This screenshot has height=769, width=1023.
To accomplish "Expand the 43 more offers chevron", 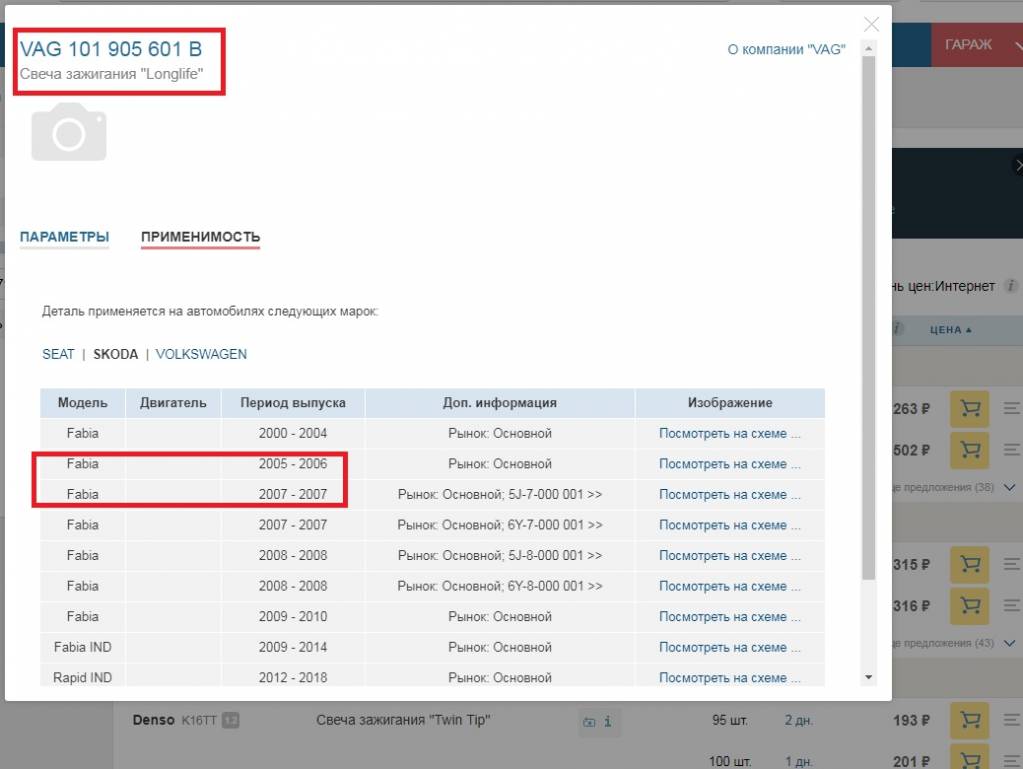I will tap(1014, 643).
